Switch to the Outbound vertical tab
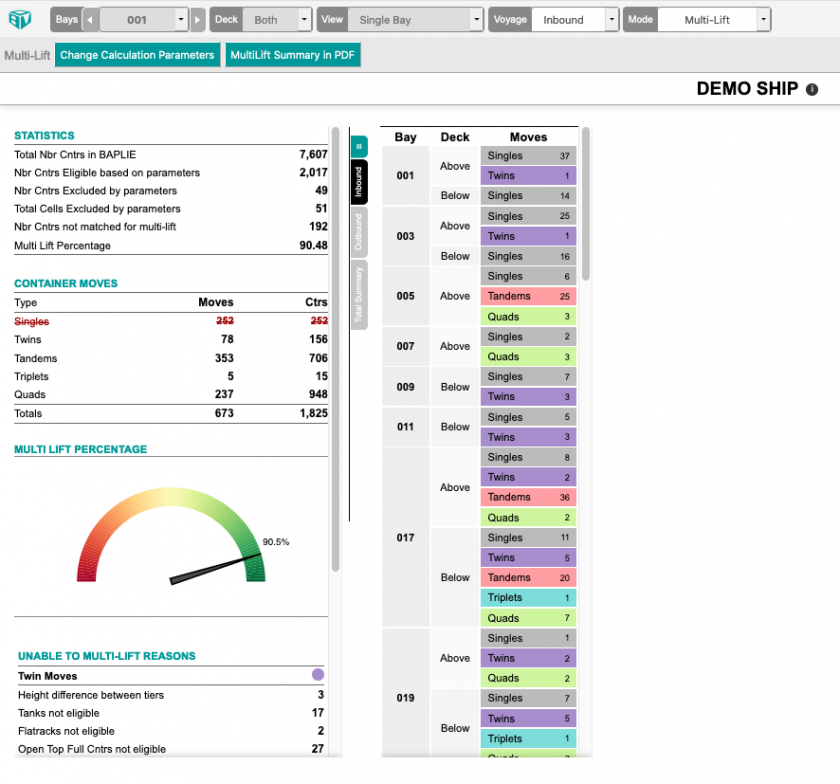This screenshot has height=784, width=840. [360, 231]
